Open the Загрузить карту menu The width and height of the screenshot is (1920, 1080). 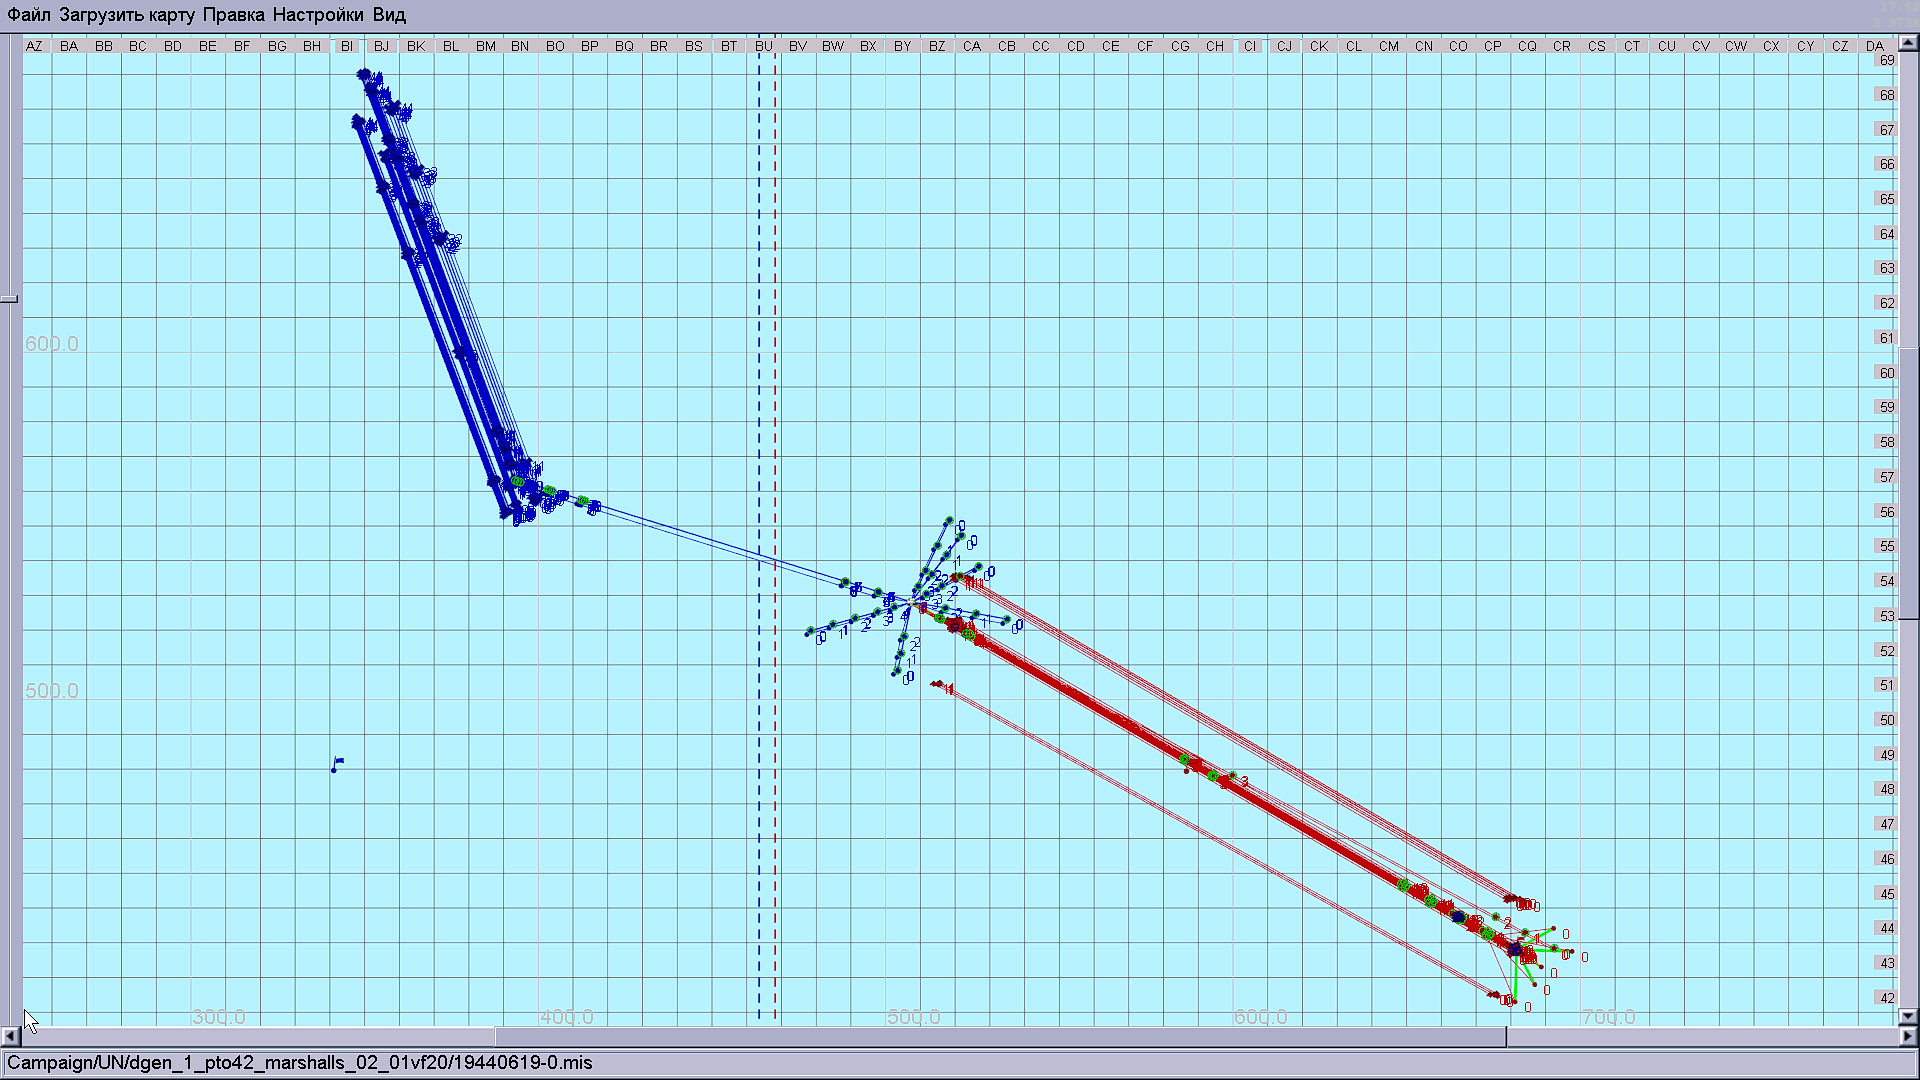[x=127, y=15]
